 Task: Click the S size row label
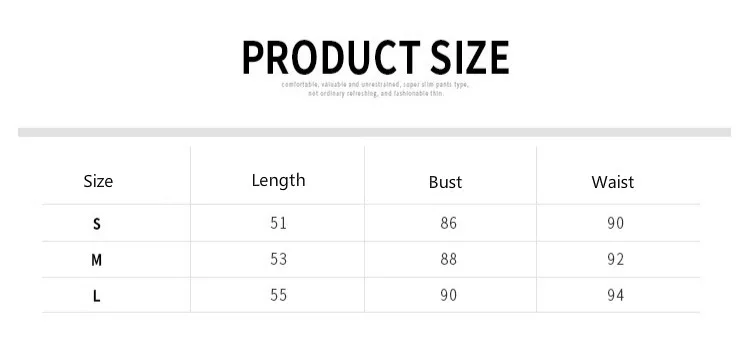(97, 223)
